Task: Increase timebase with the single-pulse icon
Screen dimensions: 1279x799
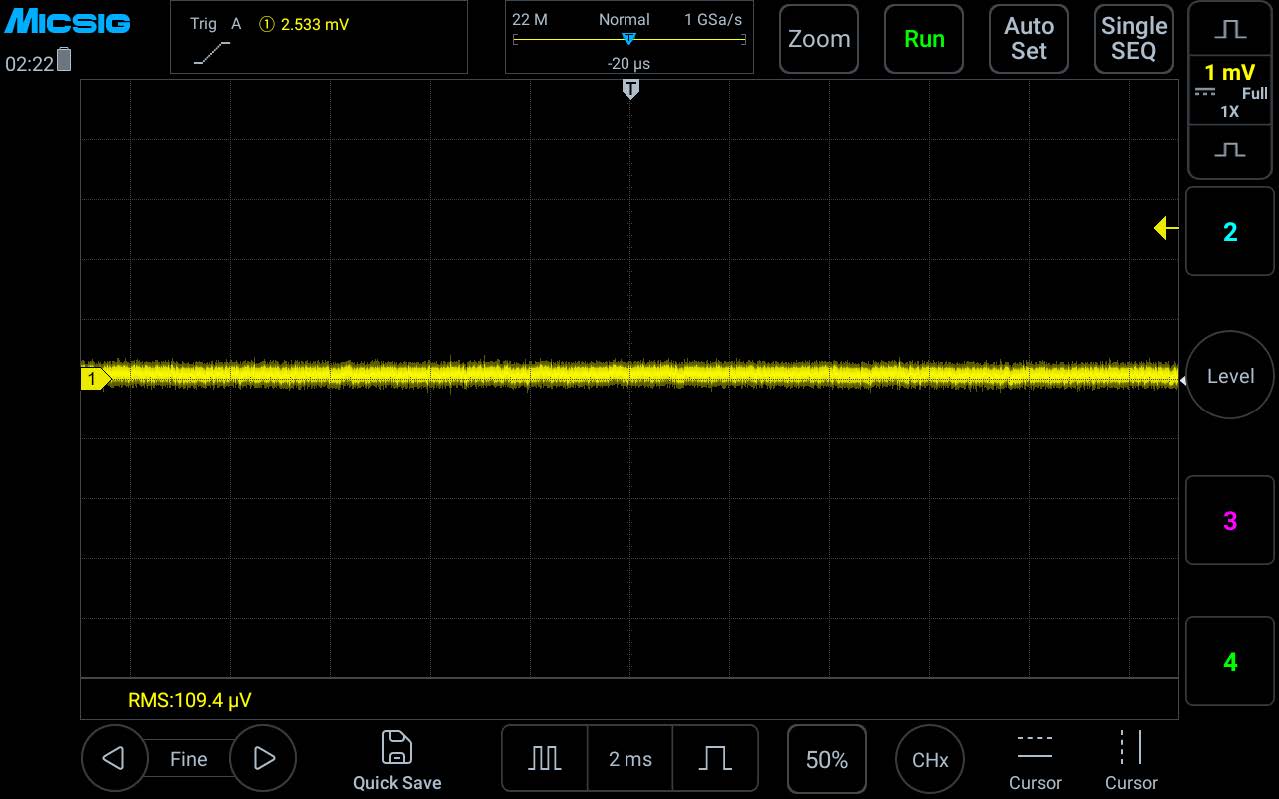Action: (715, 759)
